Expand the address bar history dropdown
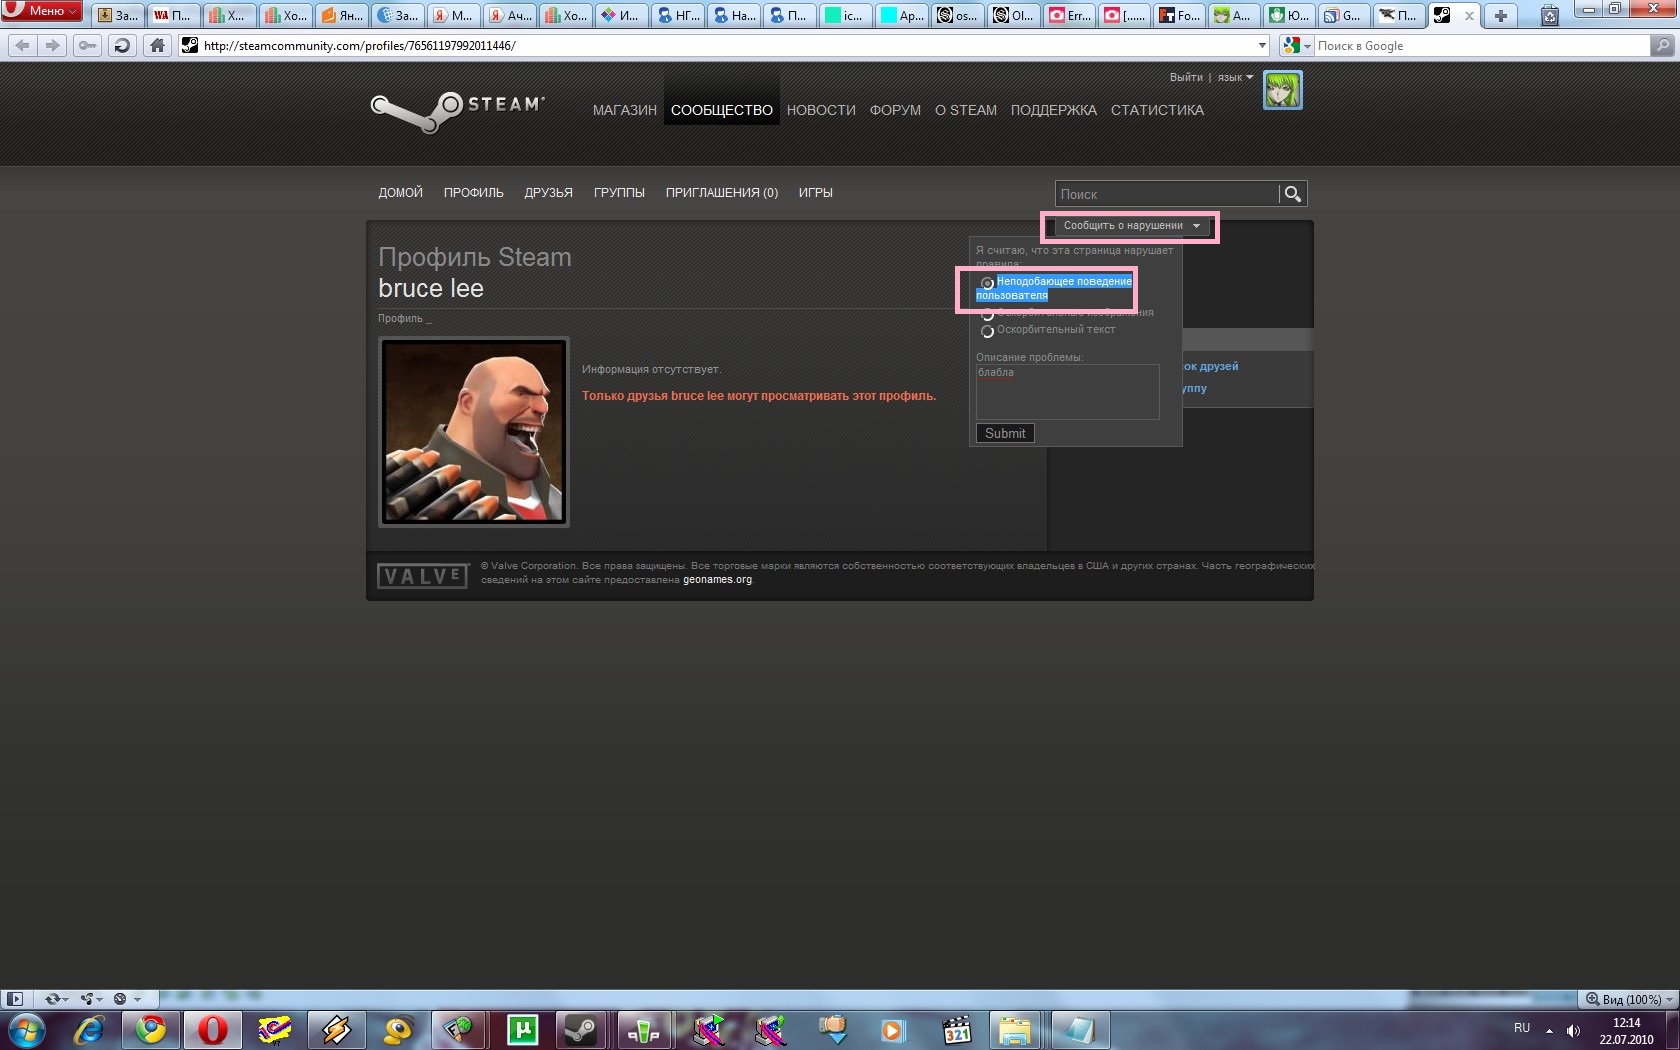 (1262, 45)
